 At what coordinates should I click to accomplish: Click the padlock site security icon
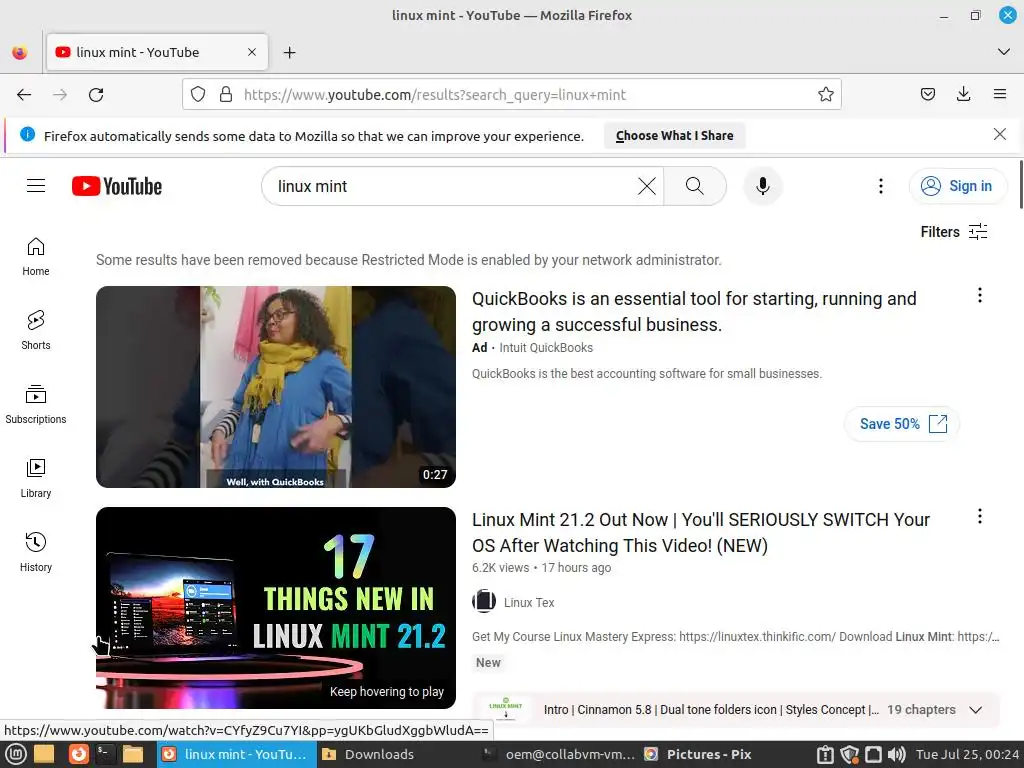pos(226,95)
